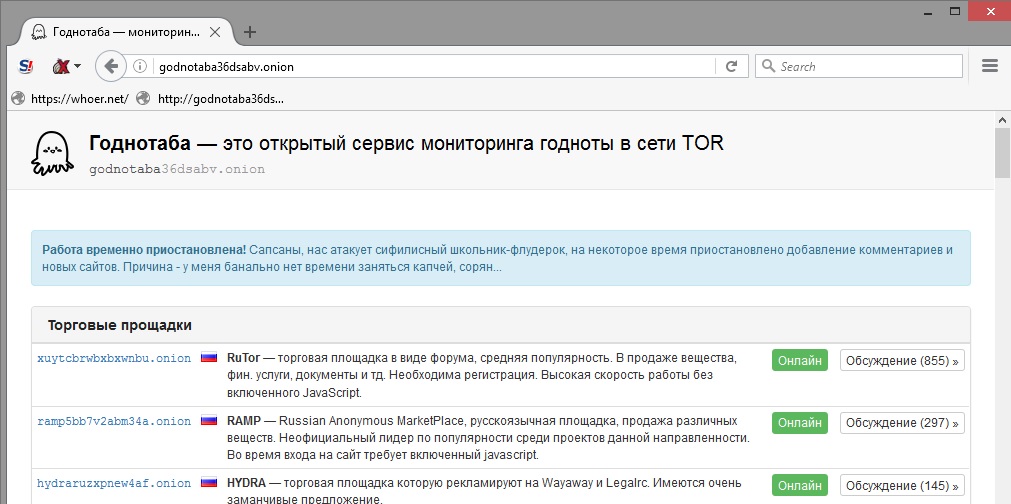1011x504 pixels.
Task: Show site information via the info icon
Action: click(x=140, y=66)
